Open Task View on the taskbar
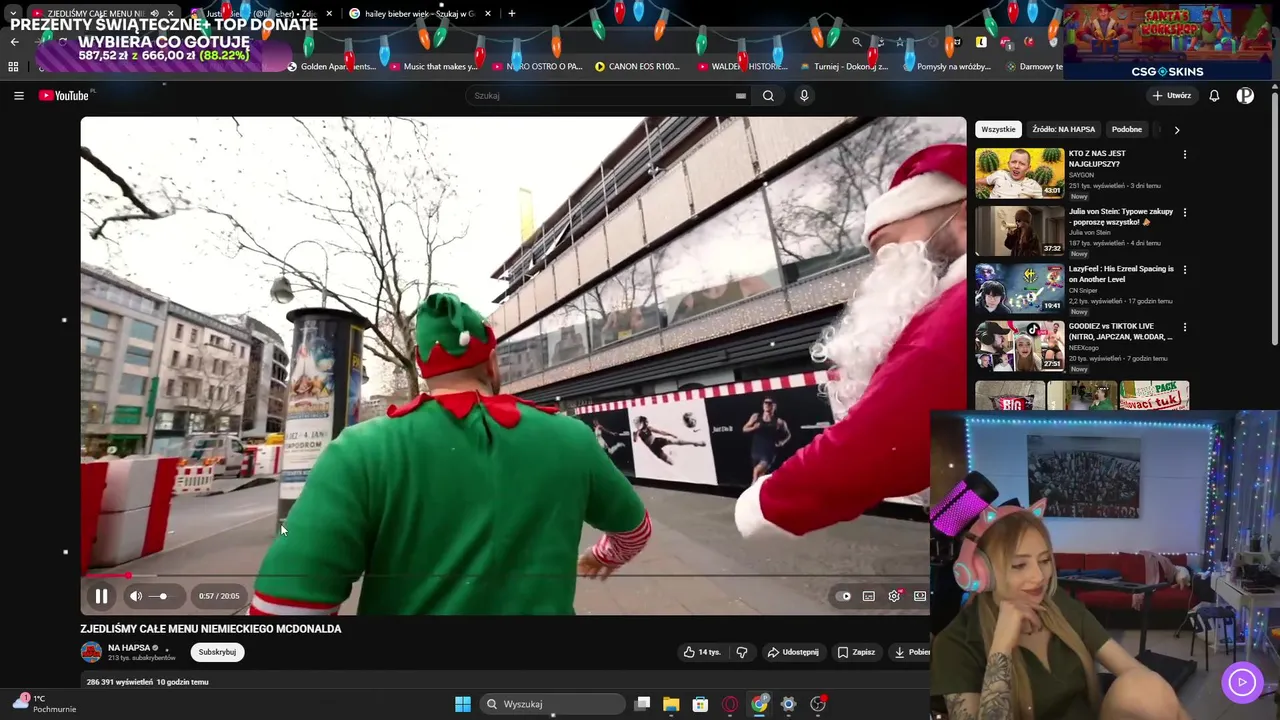 pyautogui.click(x=643, y=704)
